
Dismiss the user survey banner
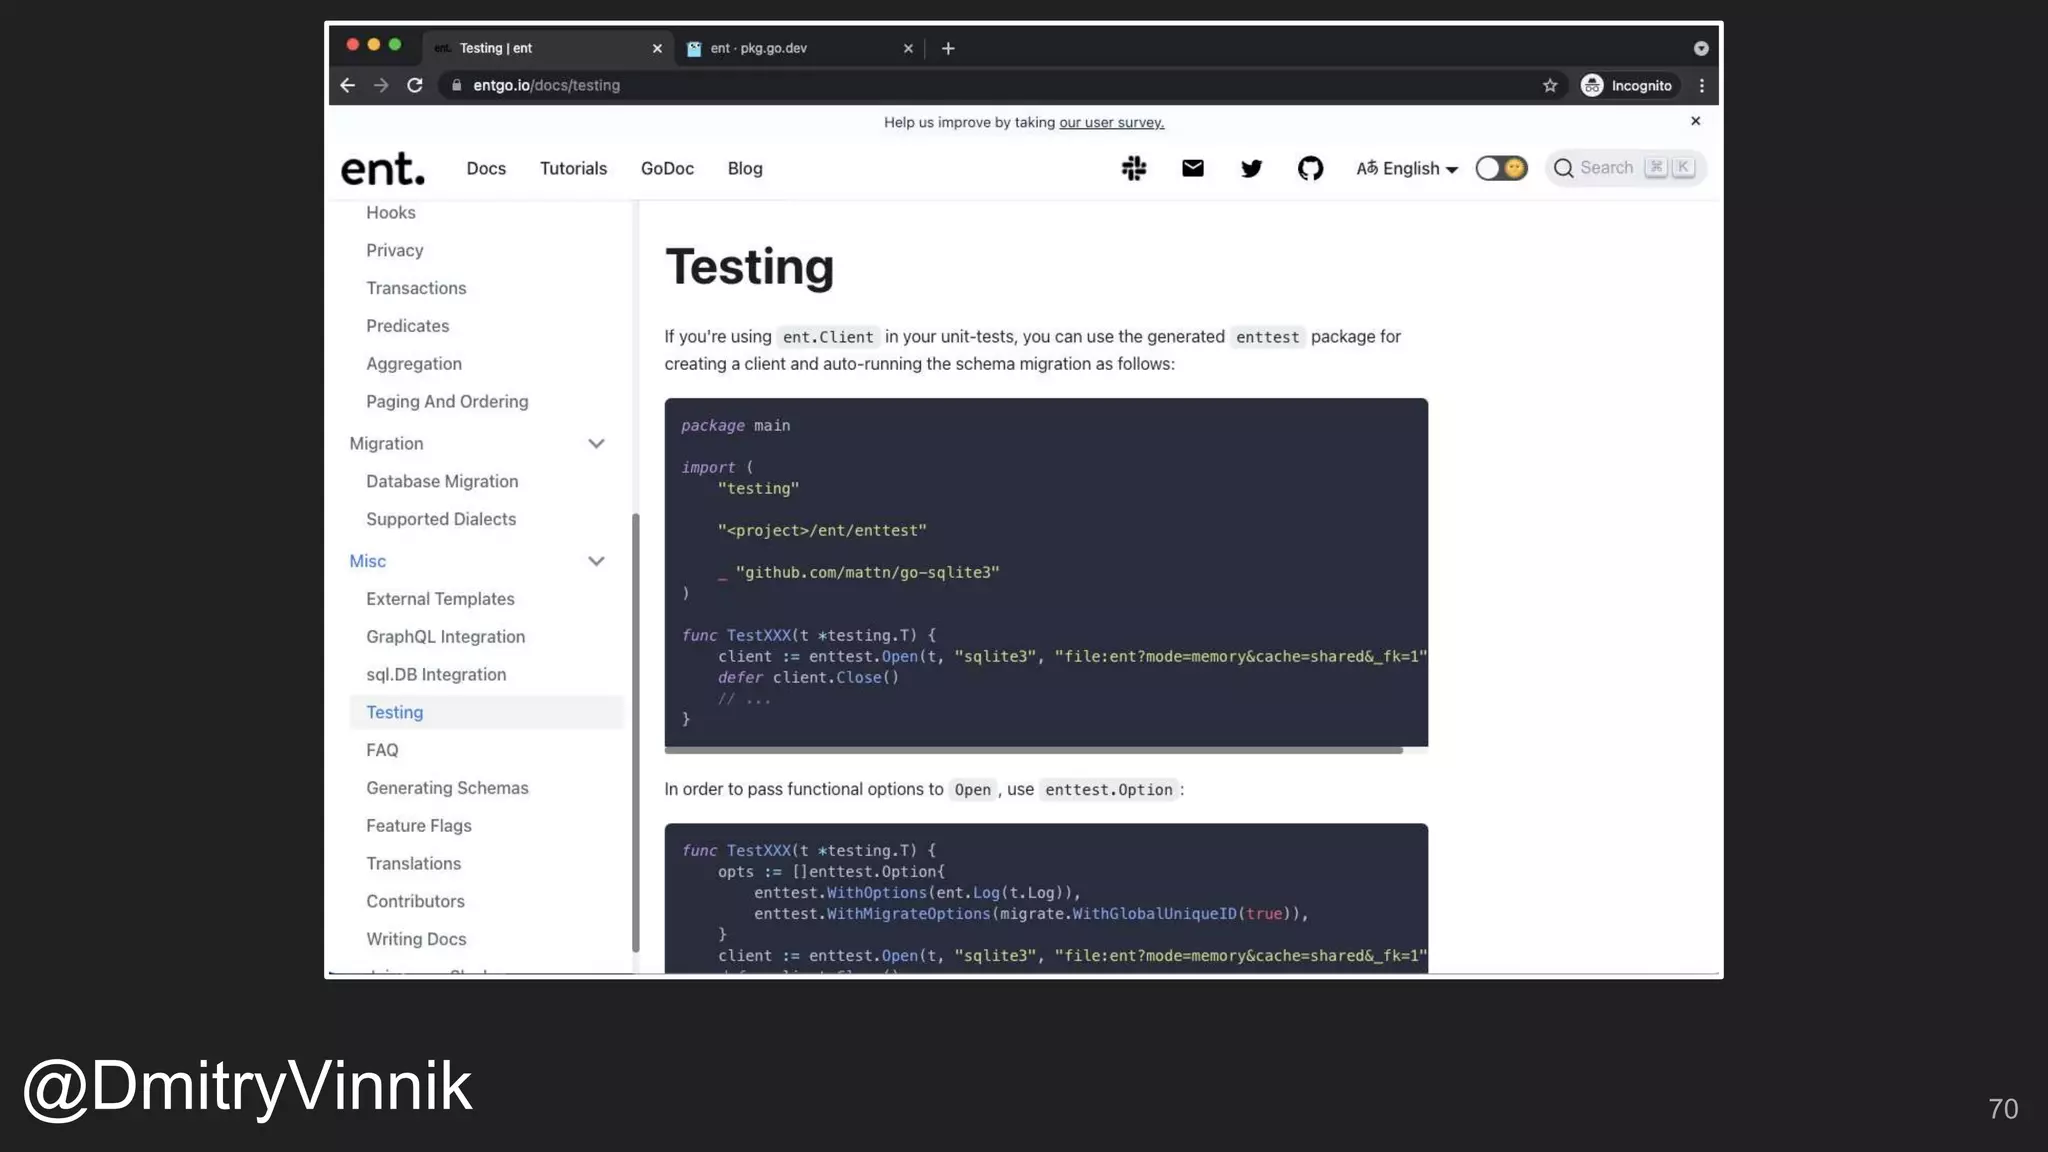point(1695,121)
